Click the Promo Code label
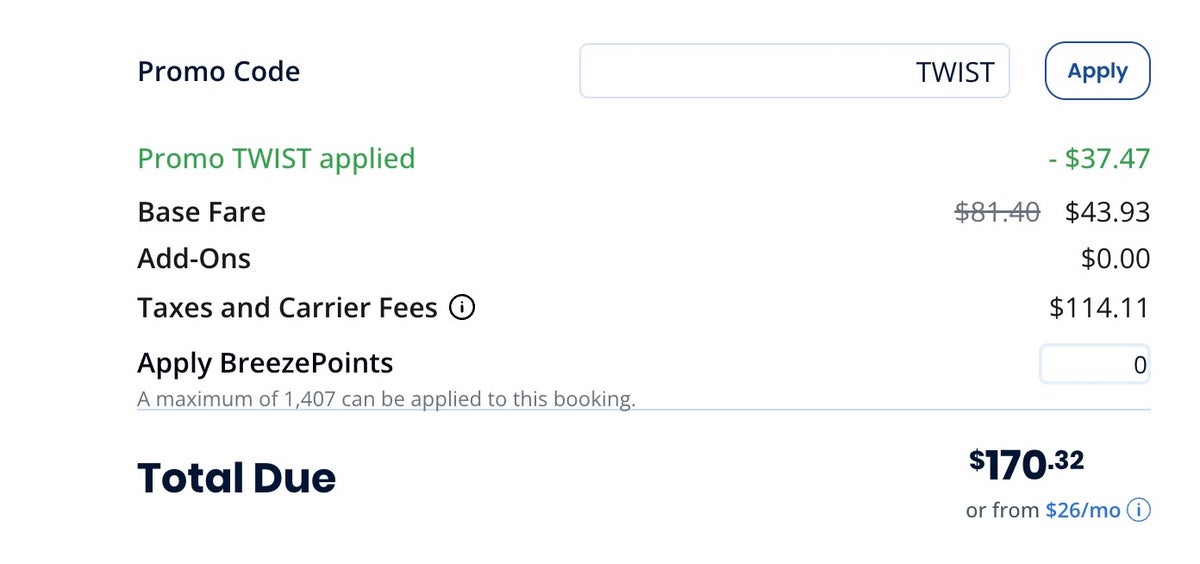Screen dimensions: 1200x564 coord(218,71)
